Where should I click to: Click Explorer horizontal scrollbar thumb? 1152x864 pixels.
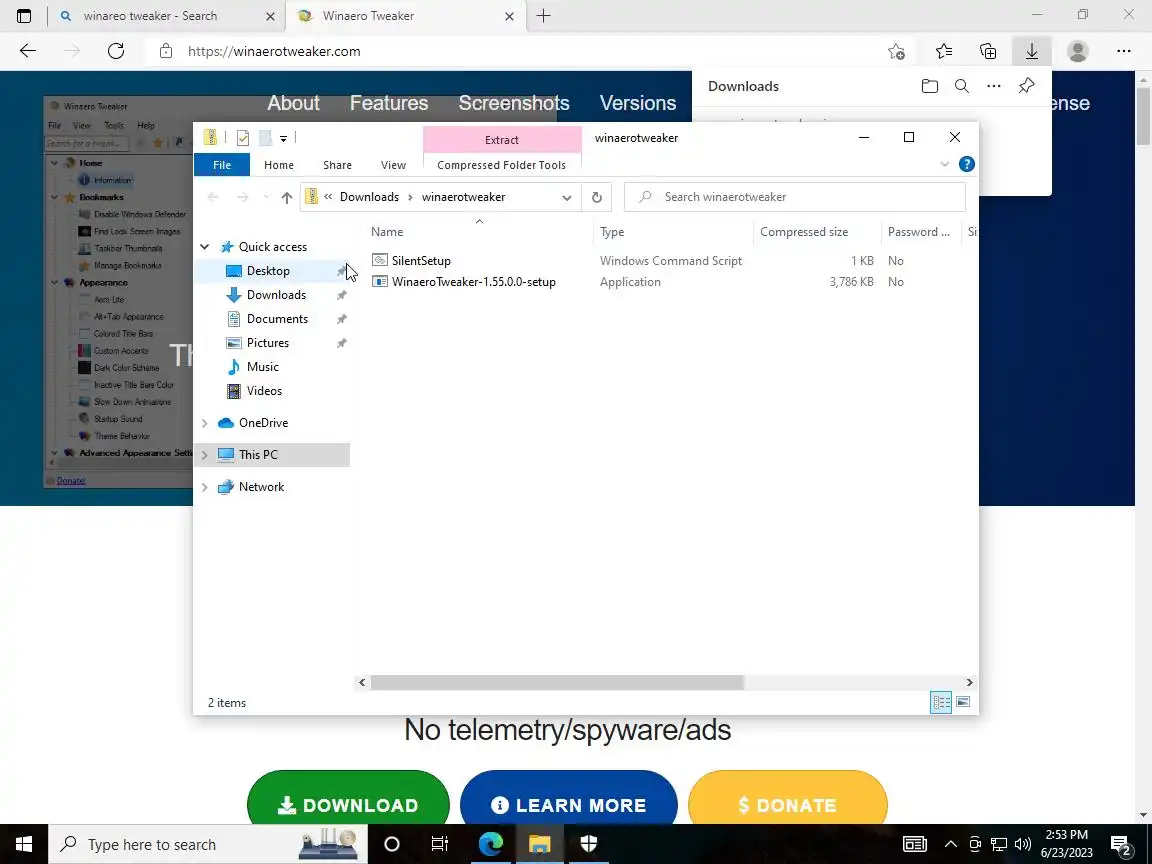coord(557,683)
